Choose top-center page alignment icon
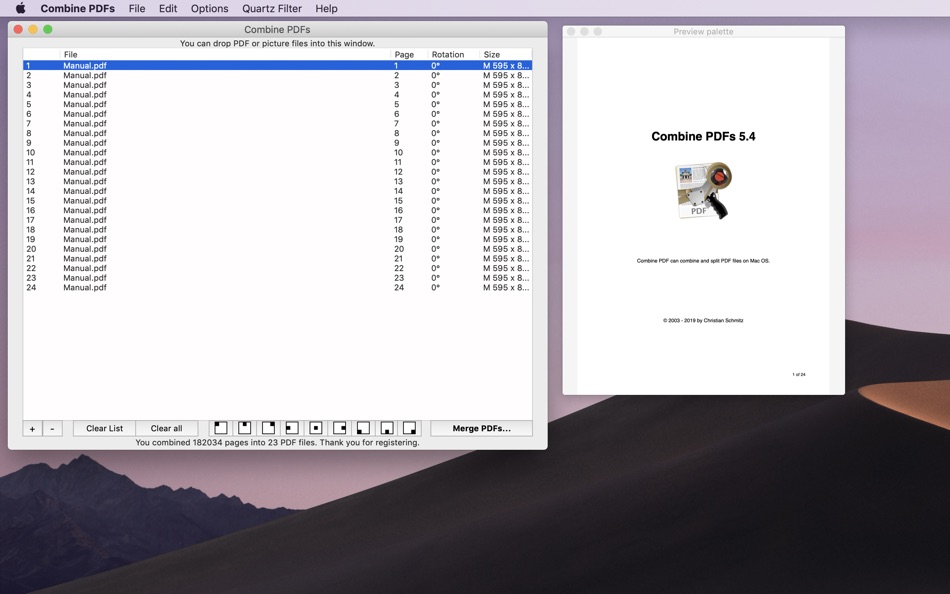Viewport: 950px width, 594px height. tap(244, 428)
